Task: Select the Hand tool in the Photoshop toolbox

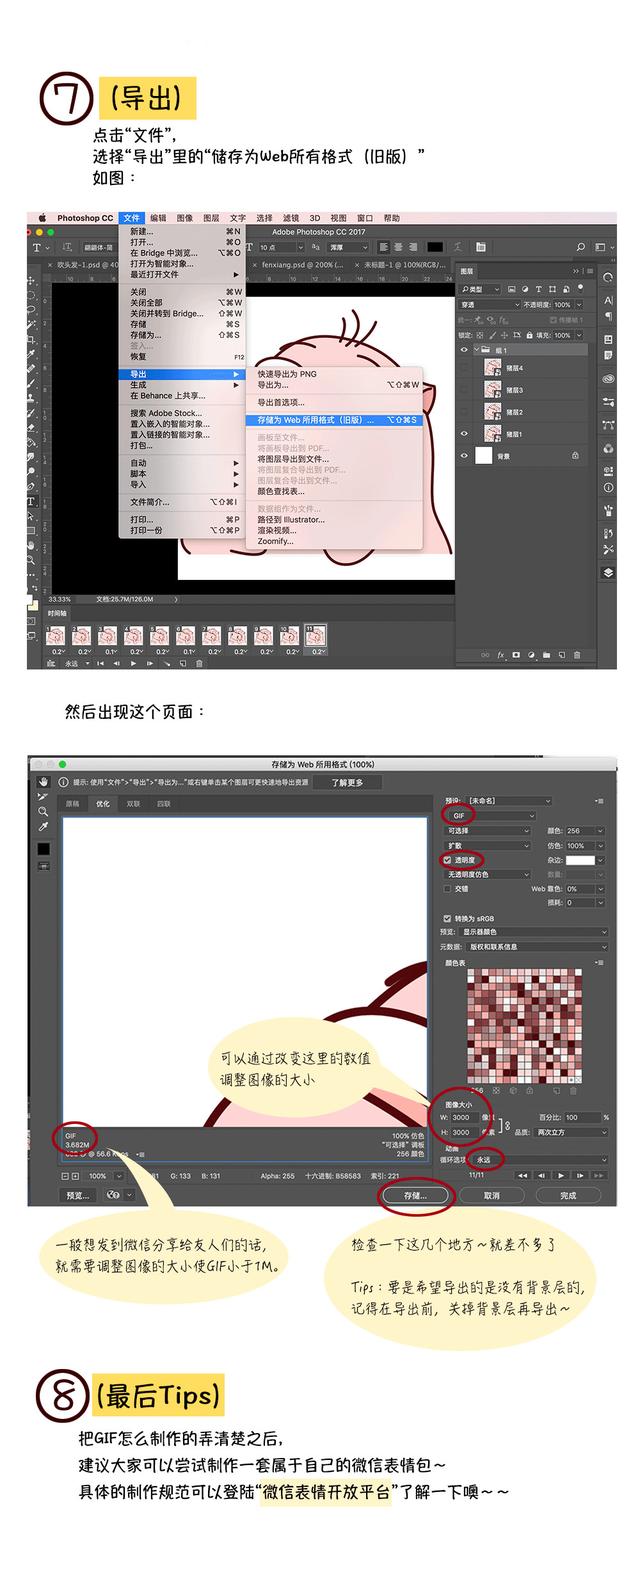Action: (x=32, y=547)
